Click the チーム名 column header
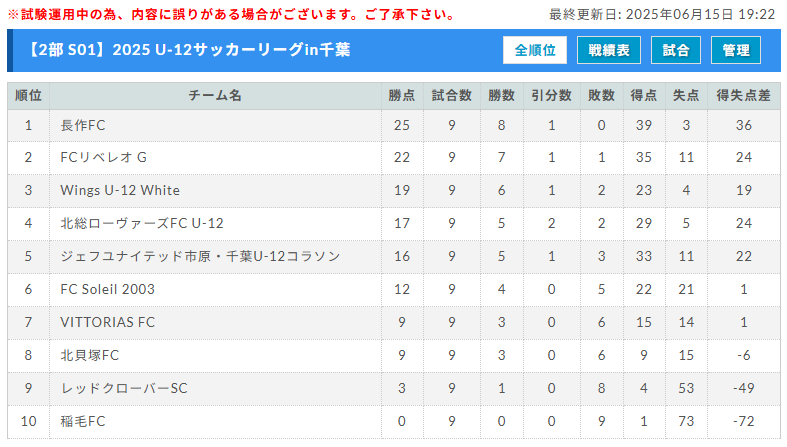The width and height of the screenshot is (787, 447). pyautogui.click(x=215, y=96)
